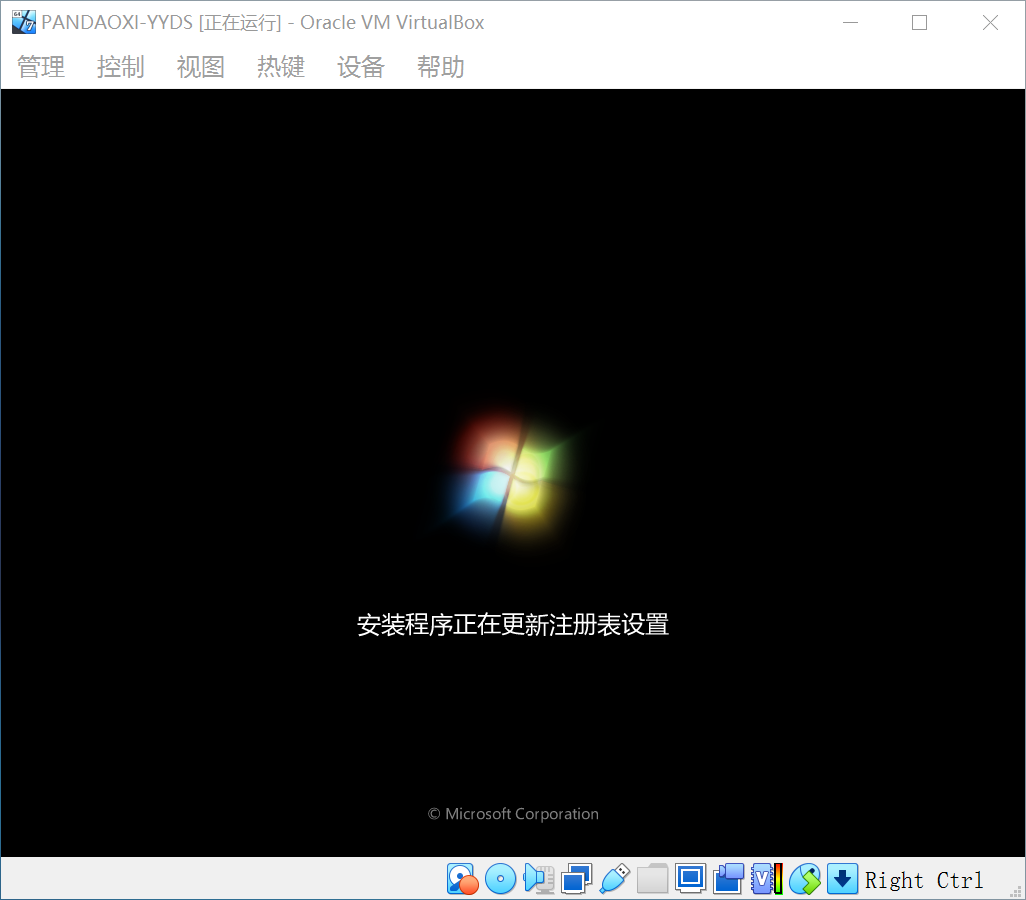Viewport: 1026px width, 900px height.
Task: Click the keyboard capture down-arrow icon
Action: [x=842, y=879]
